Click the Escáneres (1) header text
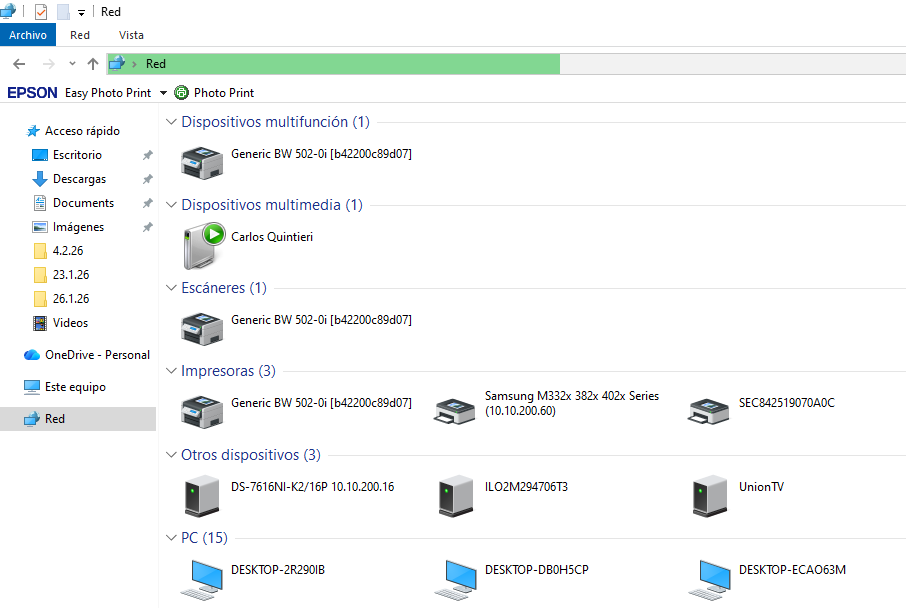This screenshot has height=608, width=906. click(x=224, y=288)
